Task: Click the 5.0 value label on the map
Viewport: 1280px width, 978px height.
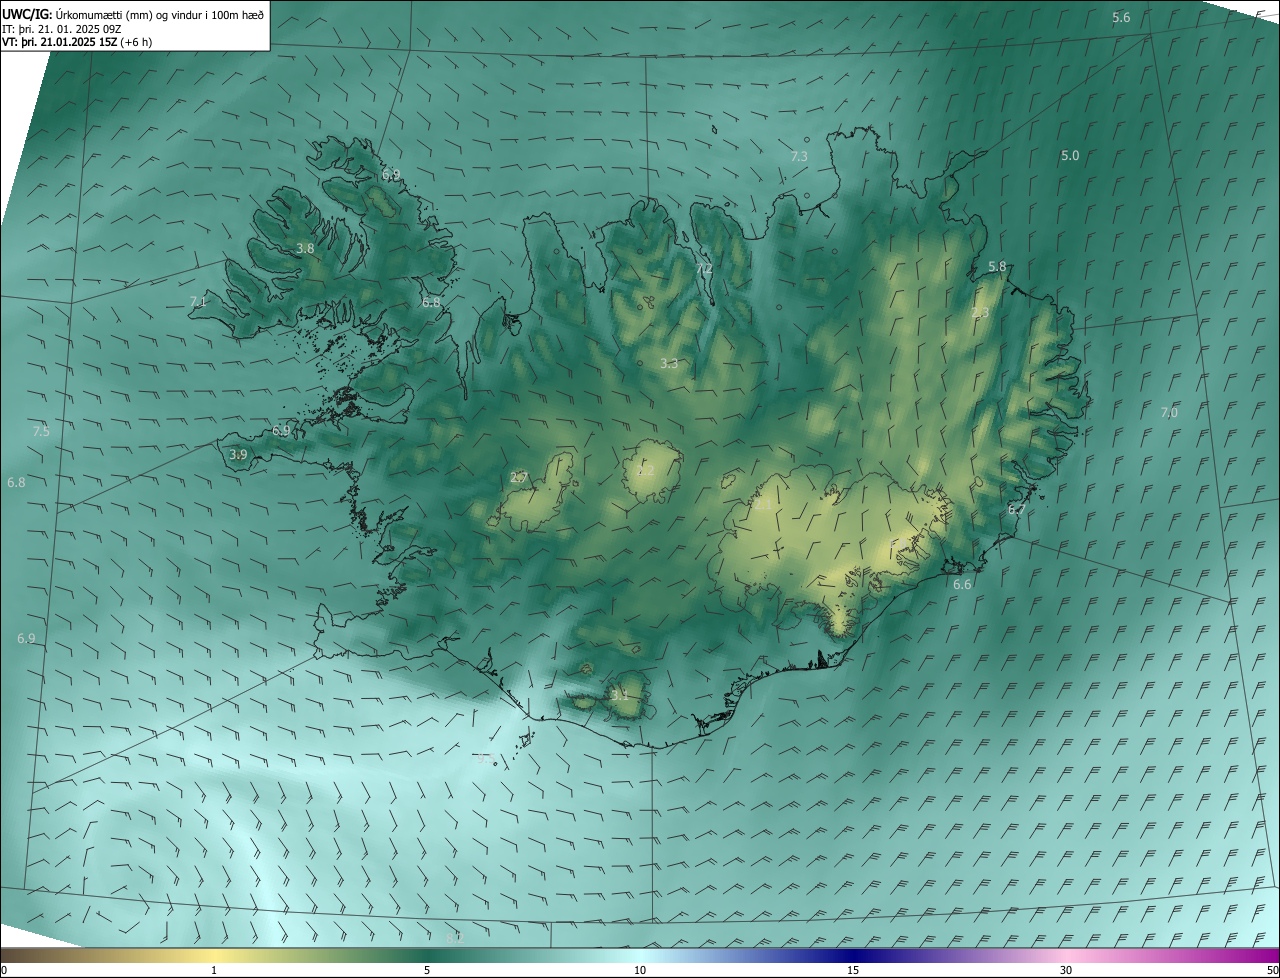Action: click(x=1070, y=155)
